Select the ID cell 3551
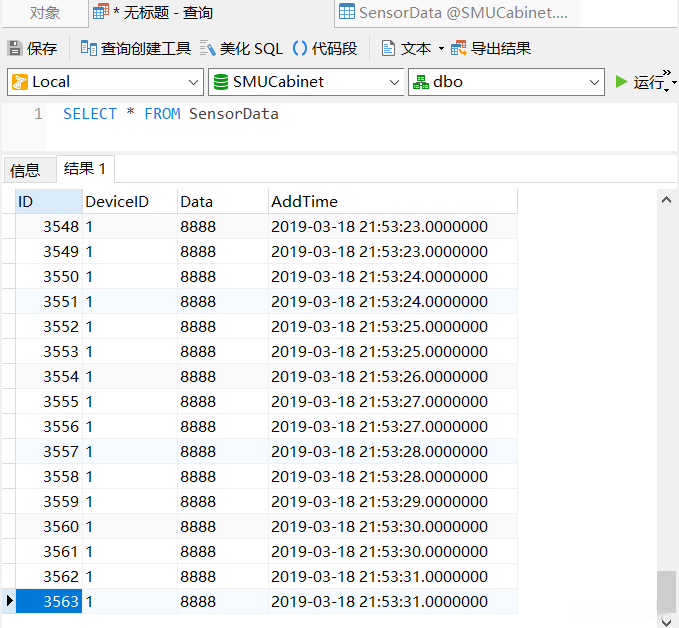This screenshot has height=628, width=679. click(x=49, y=301)
